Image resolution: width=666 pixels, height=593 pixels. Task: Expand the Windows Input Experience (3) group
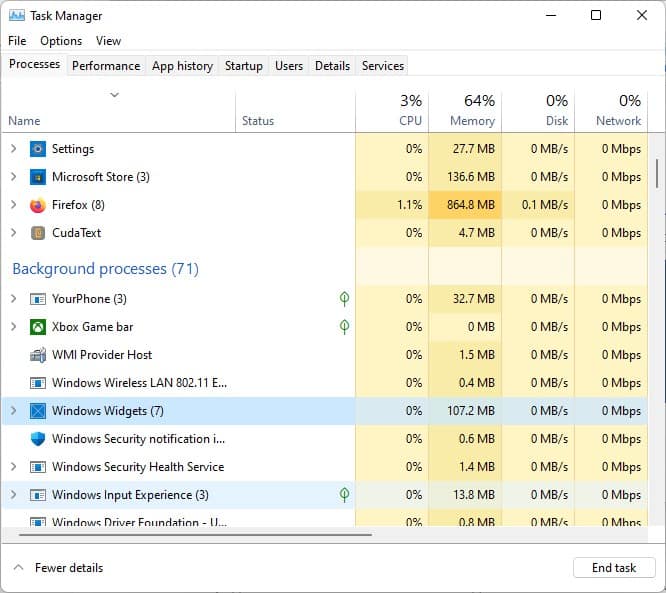[x=14, y=495]
